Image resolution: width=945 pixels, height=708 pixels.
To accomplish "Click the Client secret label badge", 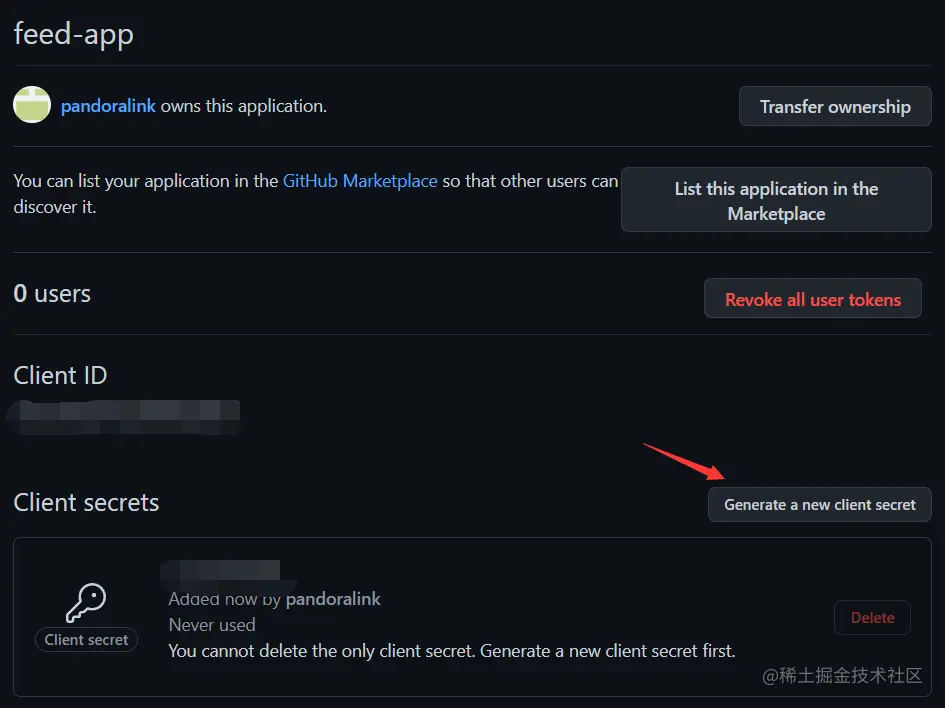I will [x=86, y=640].
